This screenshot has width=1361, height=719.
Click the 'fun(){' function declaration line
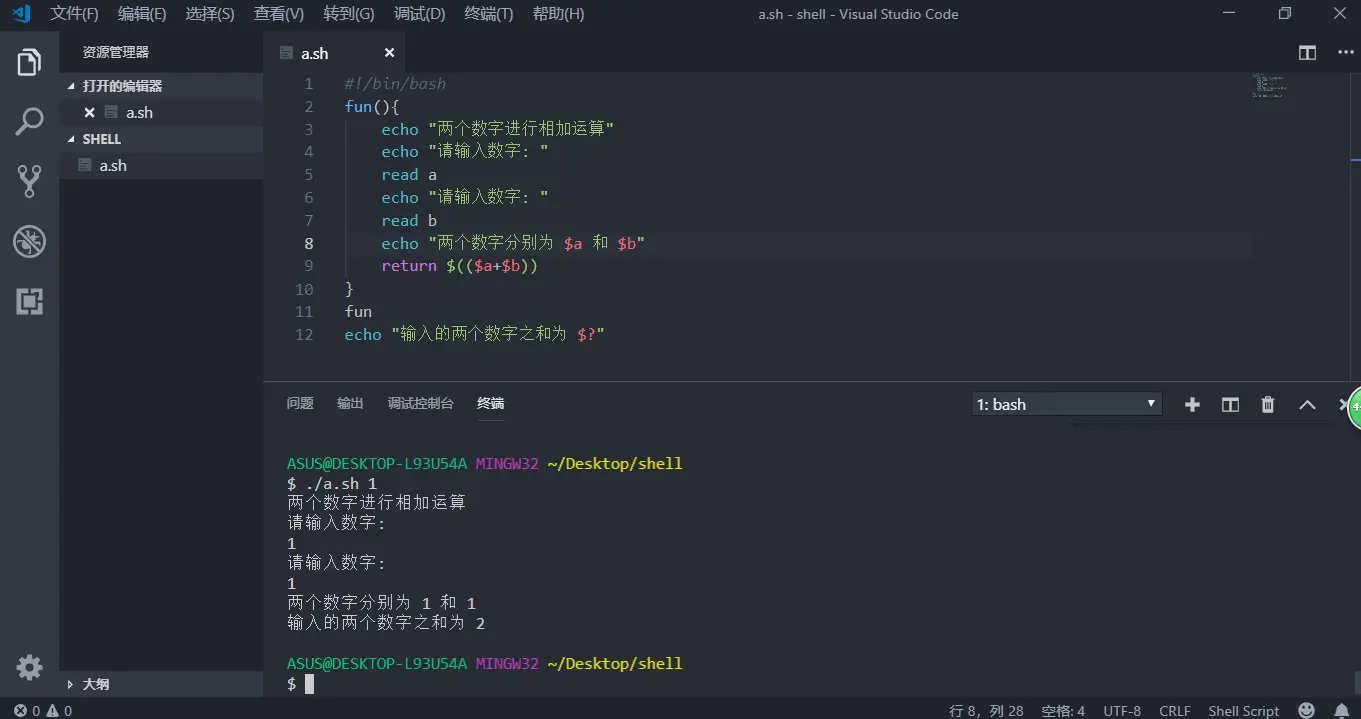[x=372, y=107]
